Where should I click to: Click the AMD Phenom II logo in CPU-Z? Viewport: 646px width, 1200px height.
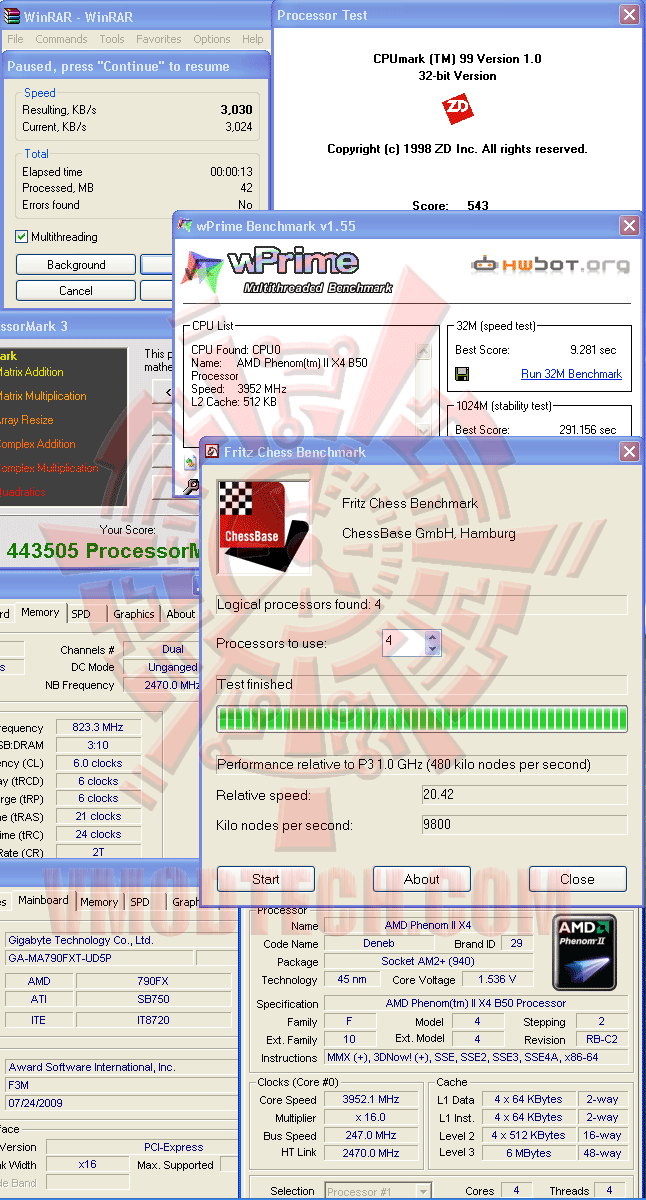(x=585, y=950)
